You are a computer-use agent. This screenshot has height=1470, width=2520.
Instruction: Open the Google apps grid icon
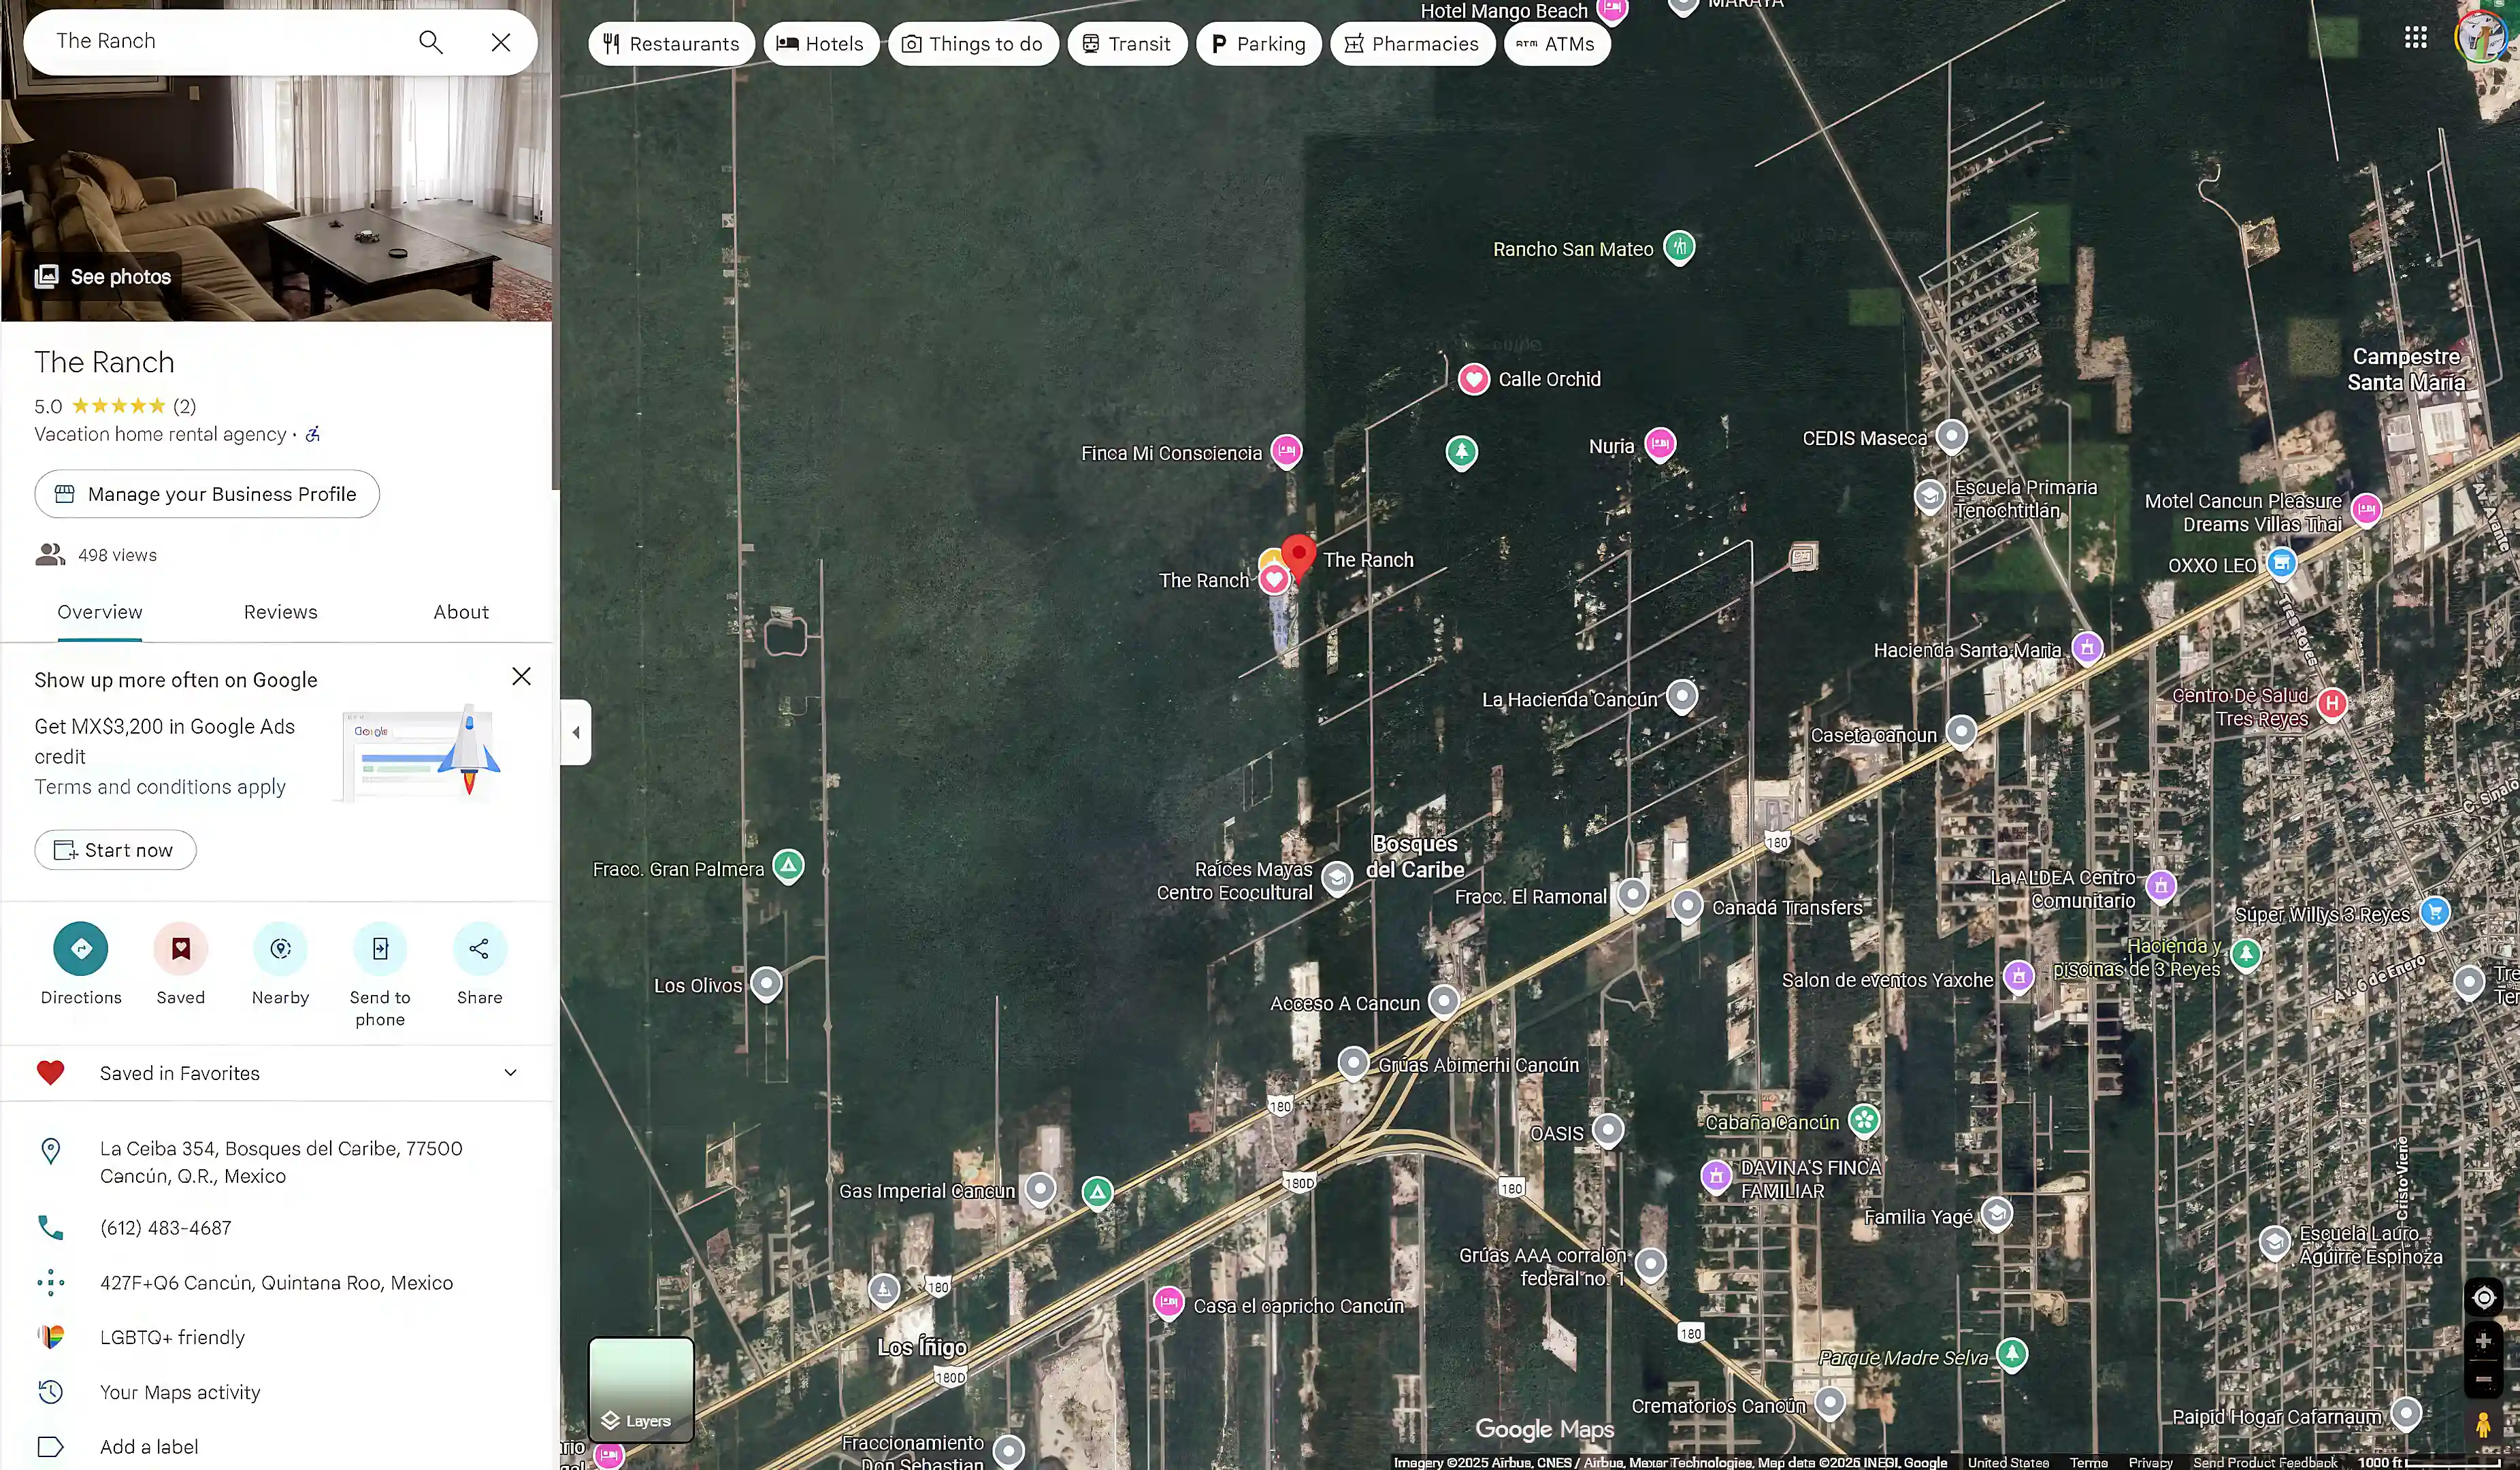[x=2415, y=38]
